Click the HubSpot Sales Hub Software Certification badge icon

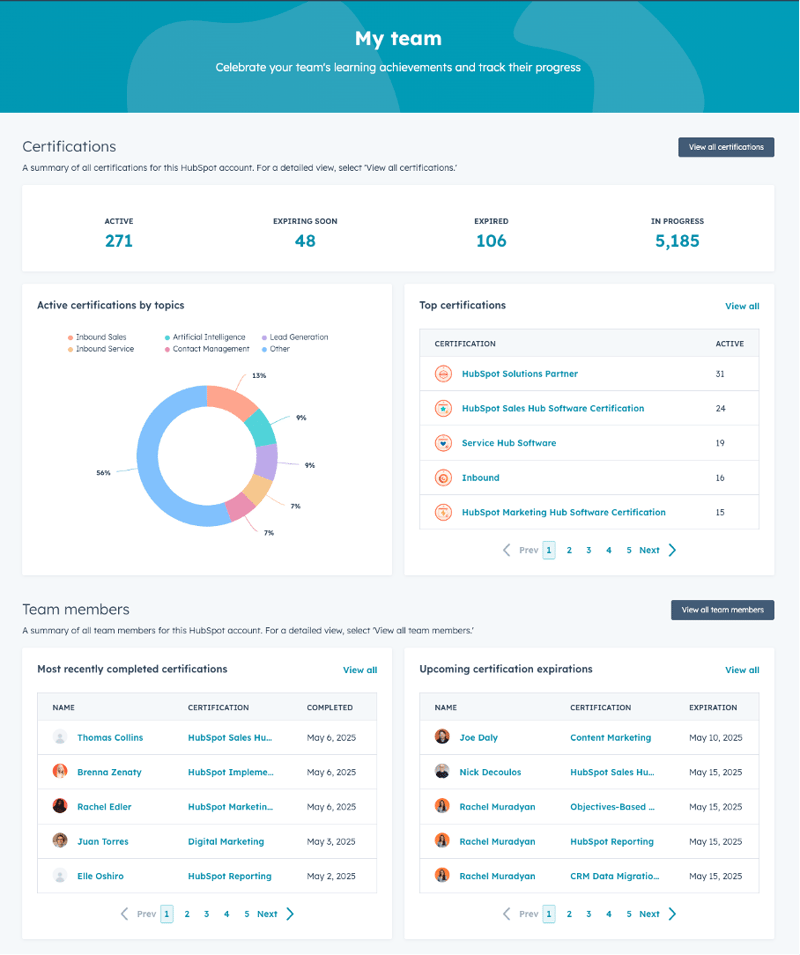pyautogui.click(x=443, y=409)
